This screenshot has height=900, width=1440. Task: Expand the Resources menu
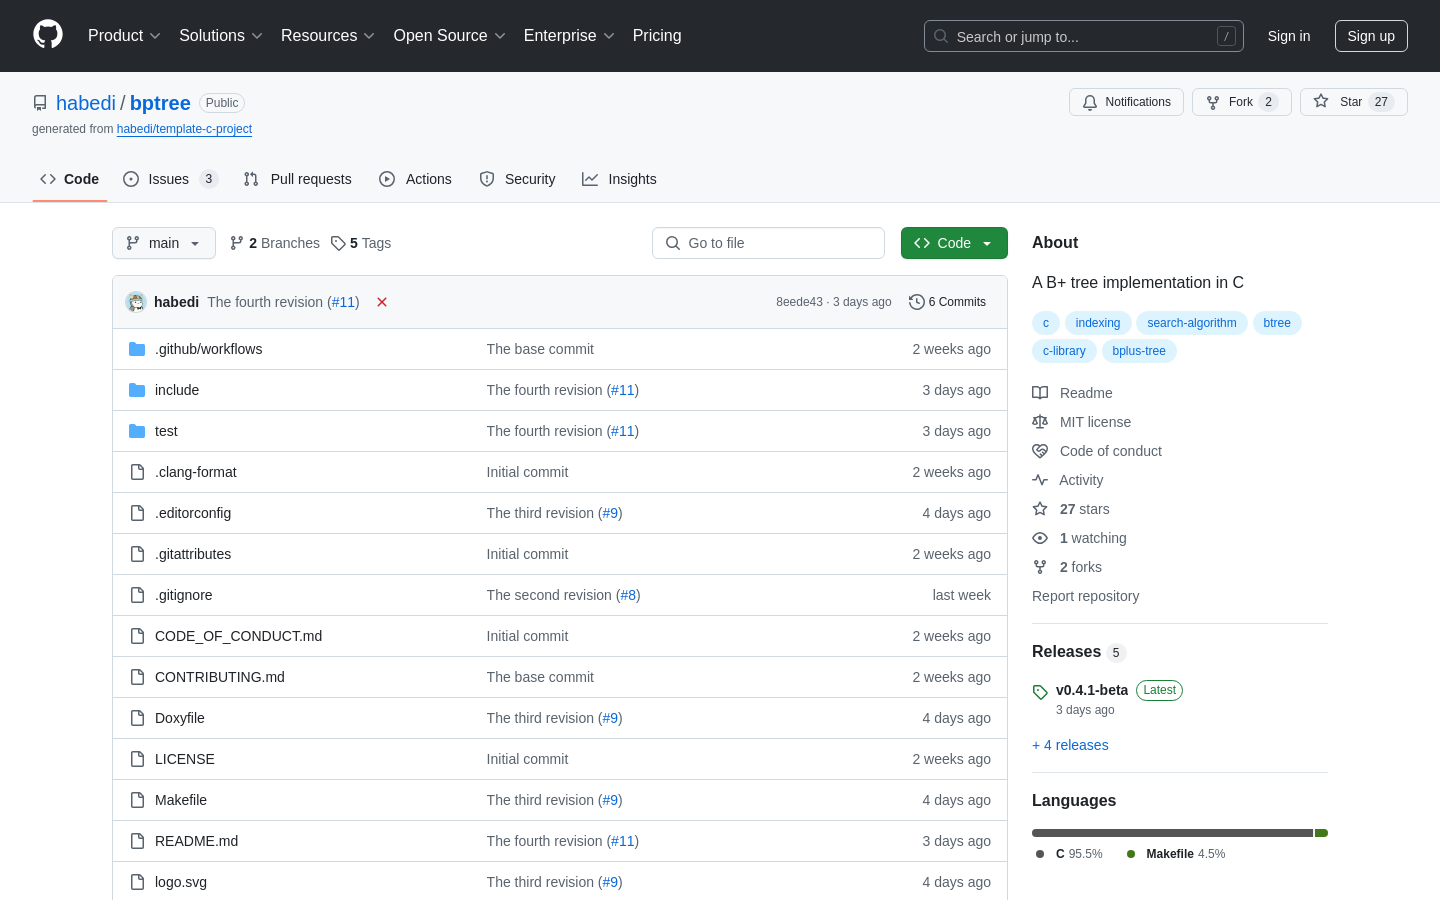(328, 36)
